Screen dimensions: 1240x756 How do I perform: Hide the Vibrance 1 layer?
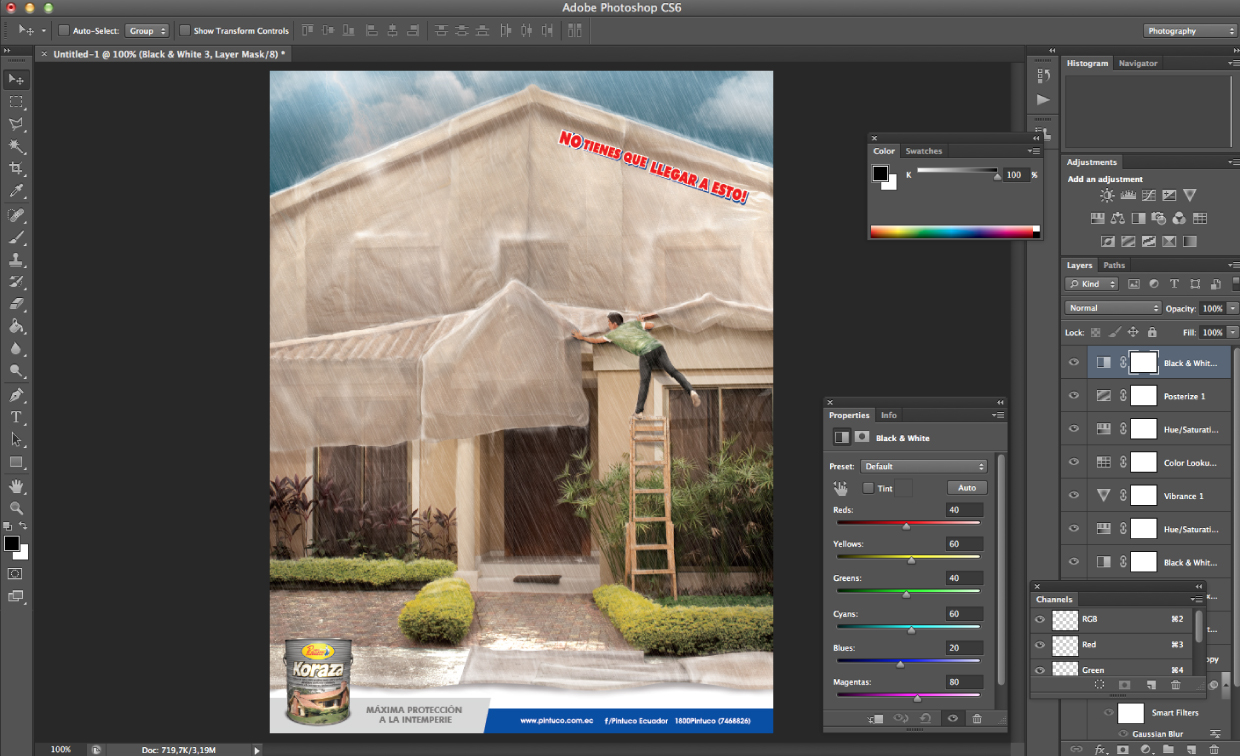click(x=1074, y=495)
